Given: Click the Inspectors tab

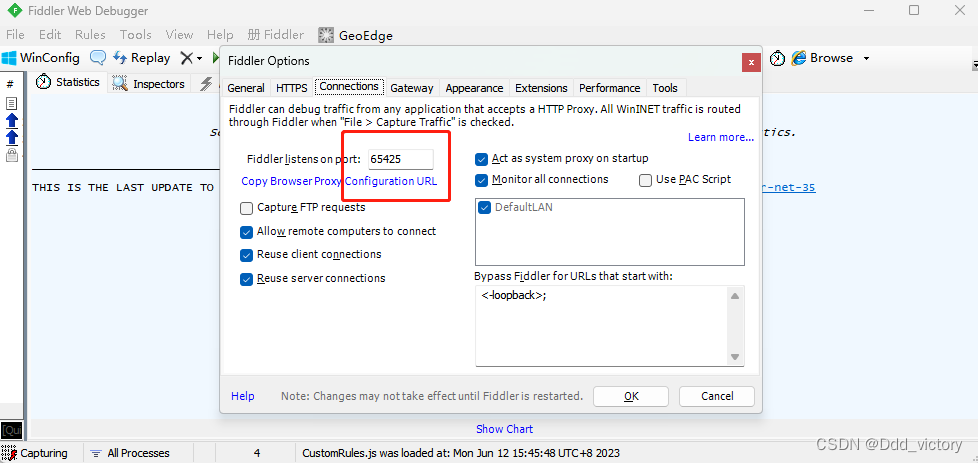Looking at the screenshot, I should [x=149, y=84].
